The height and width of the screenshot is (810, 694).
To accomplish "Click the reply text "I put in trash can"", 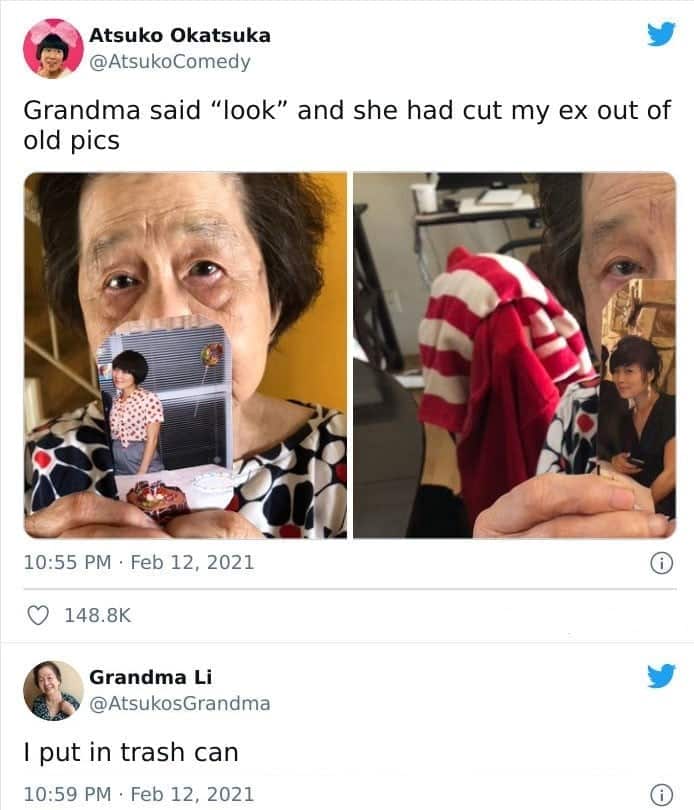I will (x=131, y=752).
